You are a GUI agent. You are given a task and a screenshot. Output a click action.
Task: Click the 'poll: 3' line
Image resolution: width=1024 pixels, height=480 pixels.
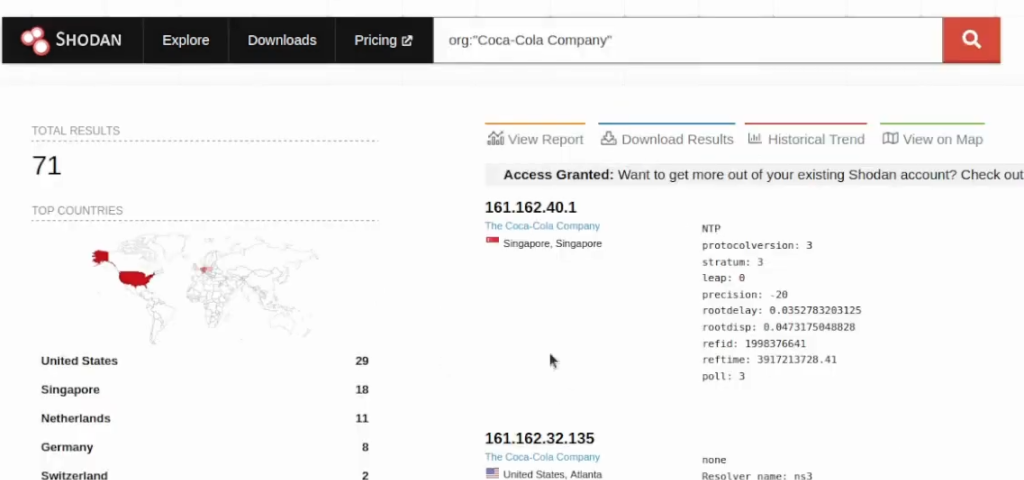coord(723,376)
